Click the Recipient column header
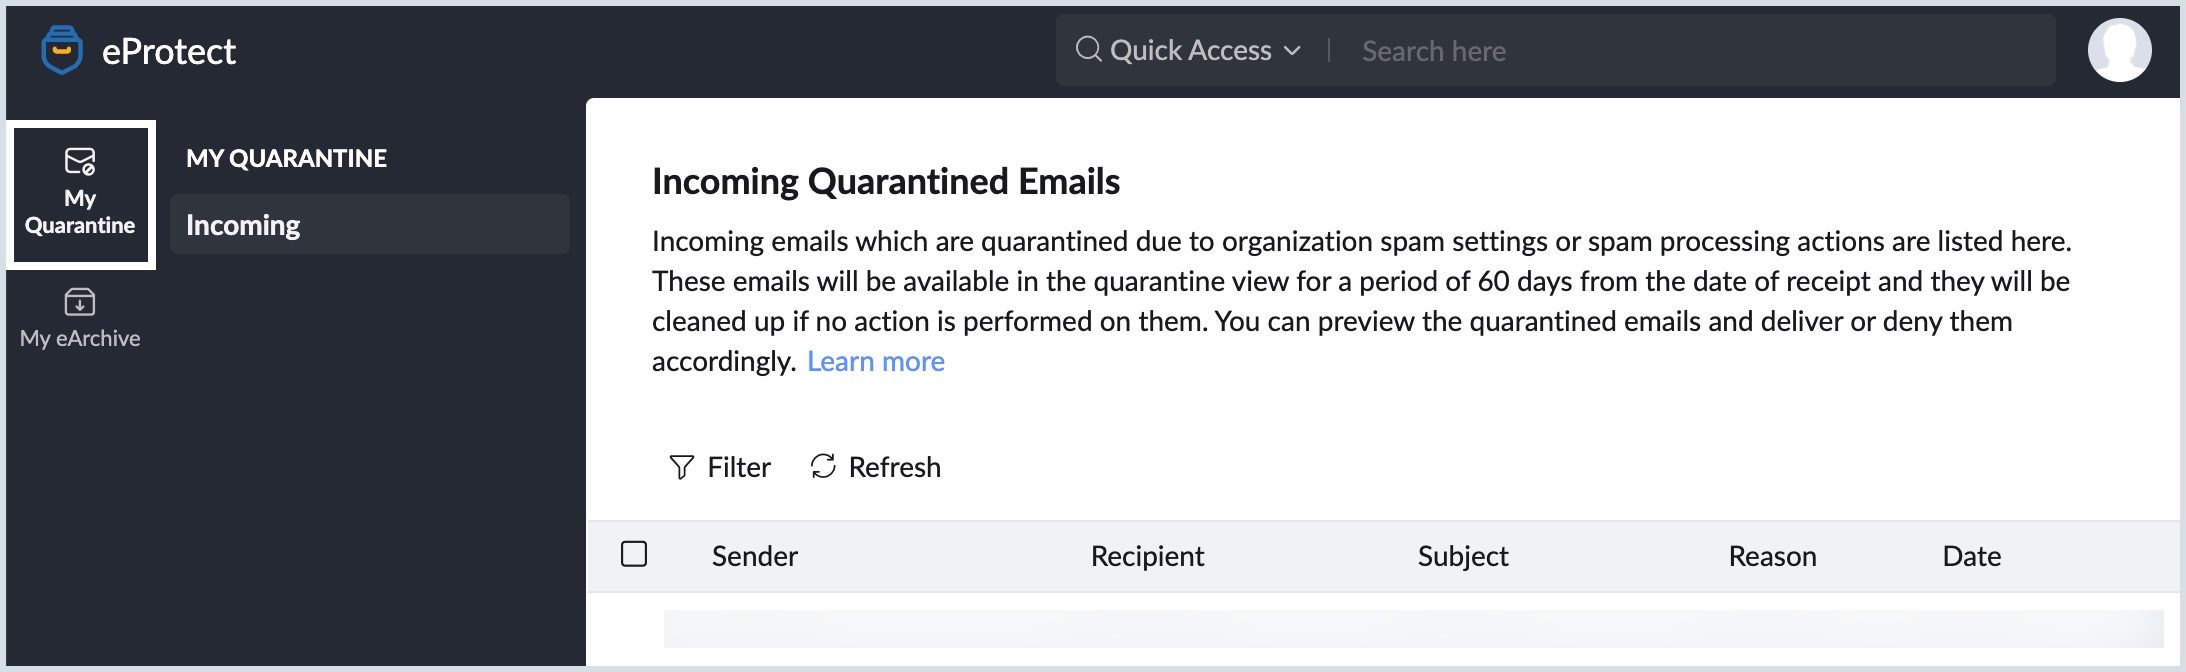This screenshot has height=672, width=2186. coord(1147,556)
